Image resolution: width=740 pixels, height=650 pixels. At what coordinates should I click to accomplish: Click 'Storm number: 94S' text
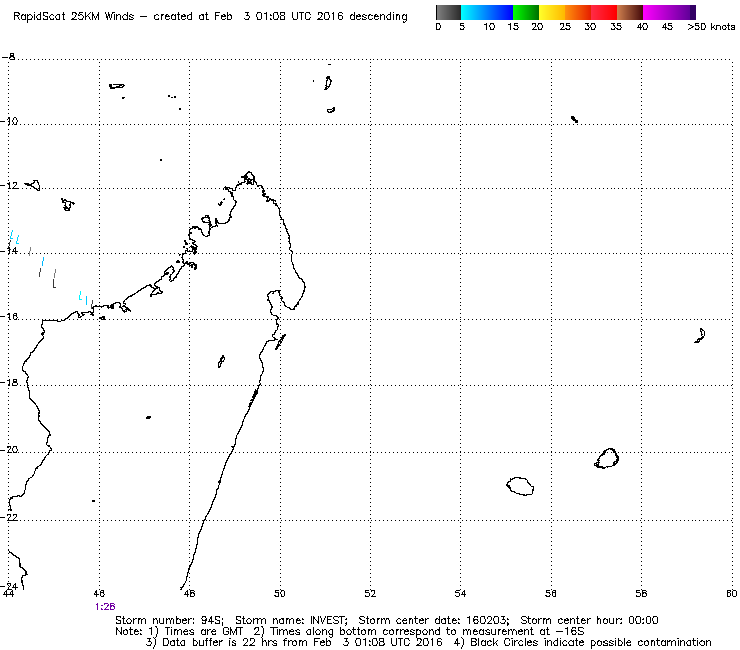point(169,620)
